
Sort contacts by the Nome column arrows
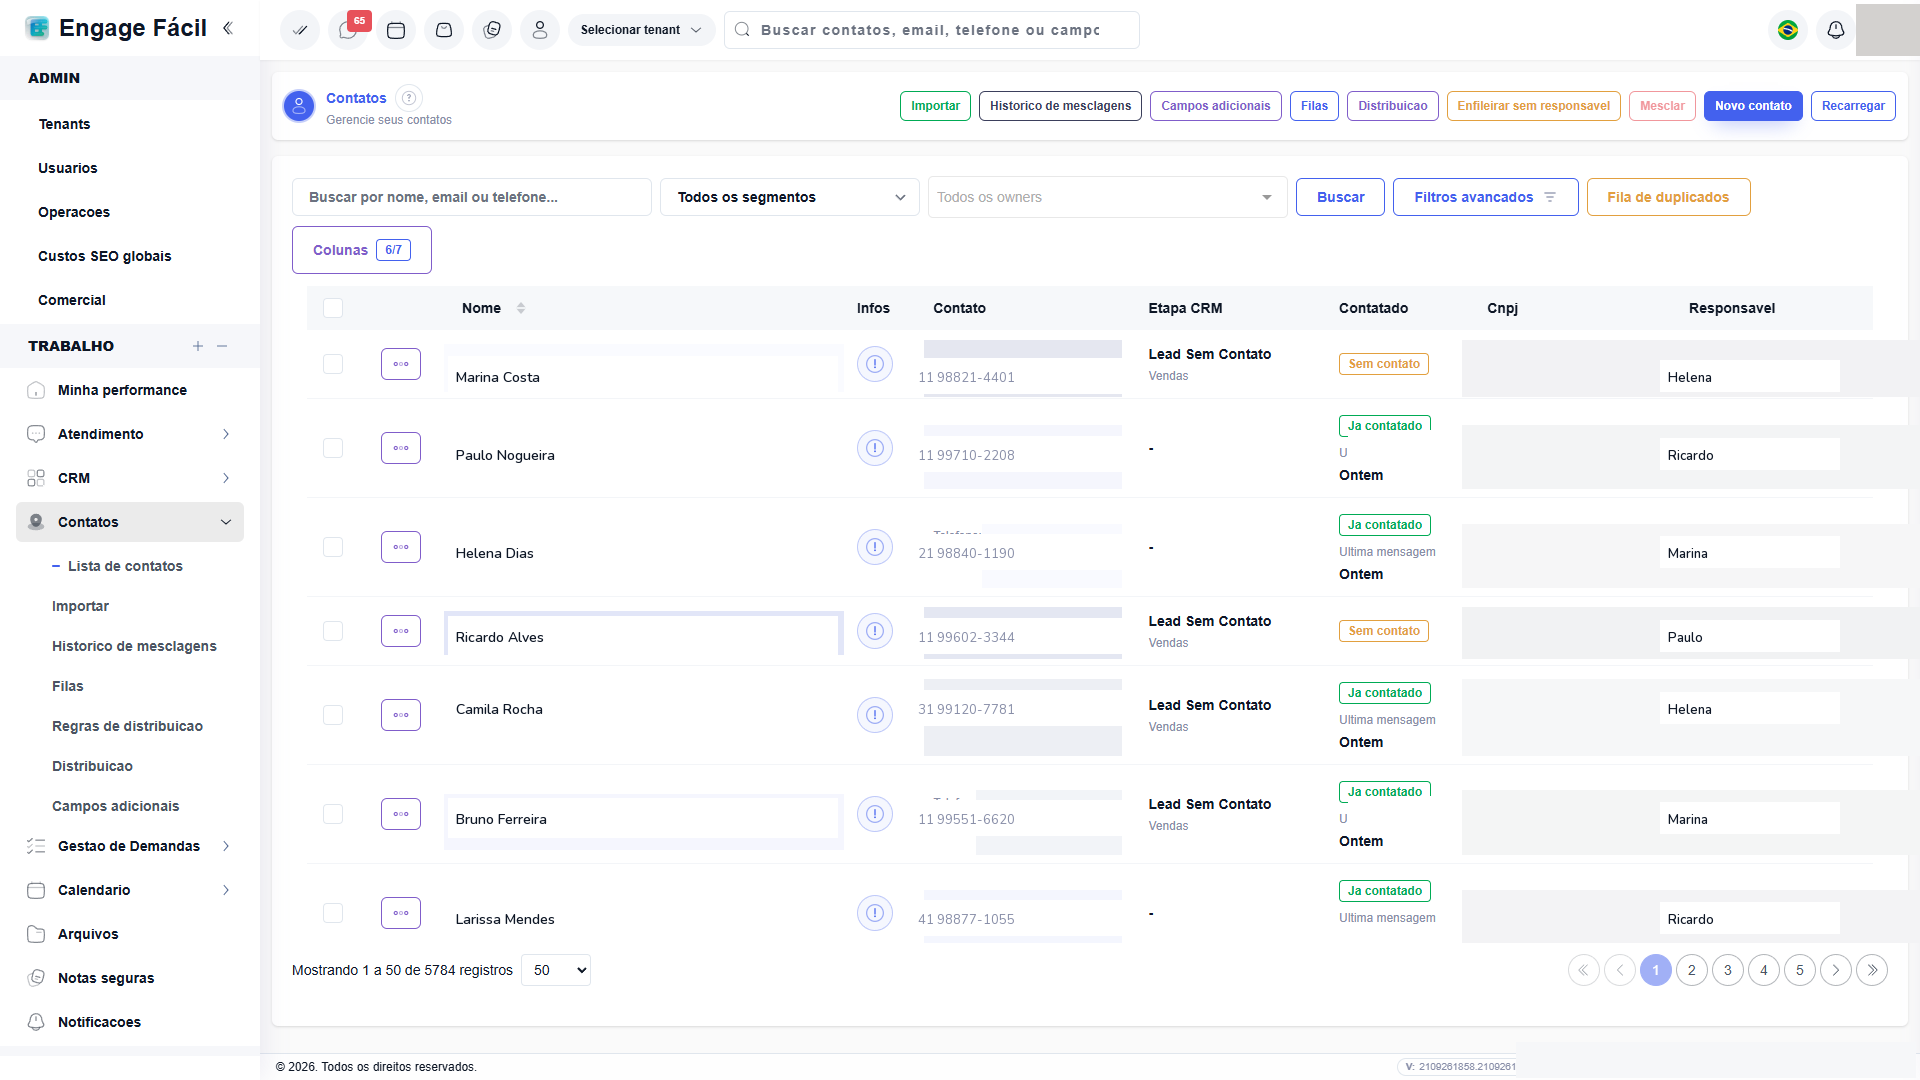(521, 308)
